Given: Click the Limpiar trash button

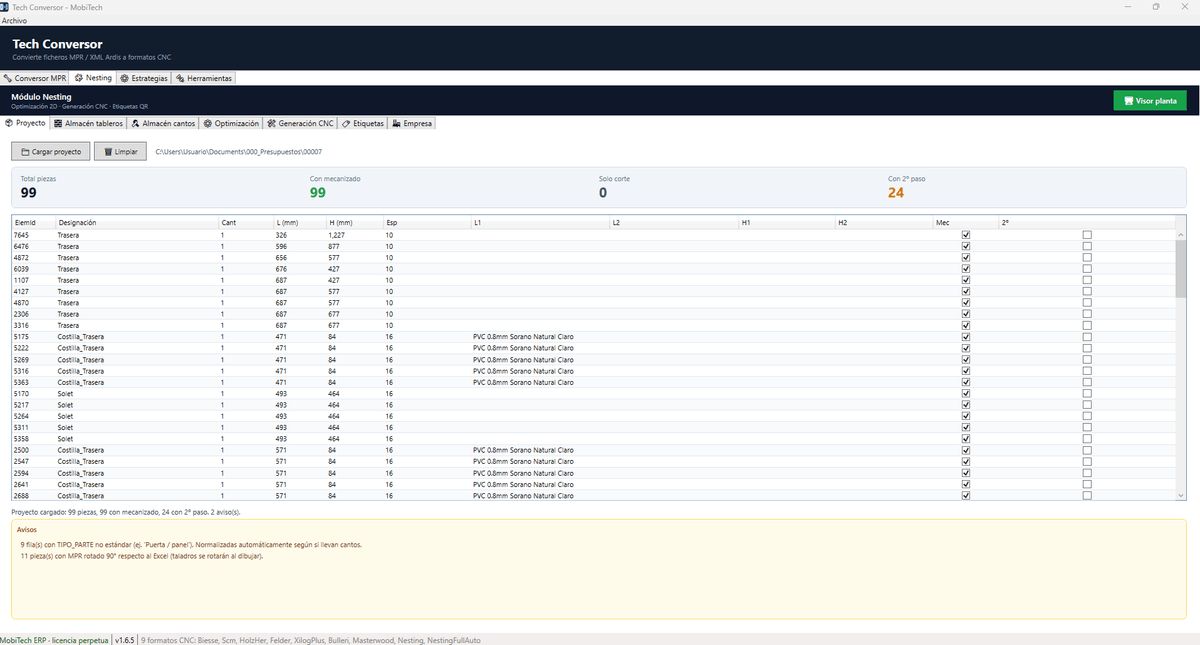Looking at the screenshot, I should [x=121, y=151].
